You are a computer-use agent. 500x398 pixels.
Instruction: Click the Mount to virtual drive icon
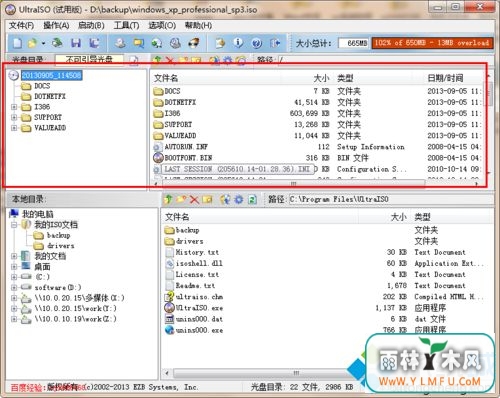coord(175,43)
